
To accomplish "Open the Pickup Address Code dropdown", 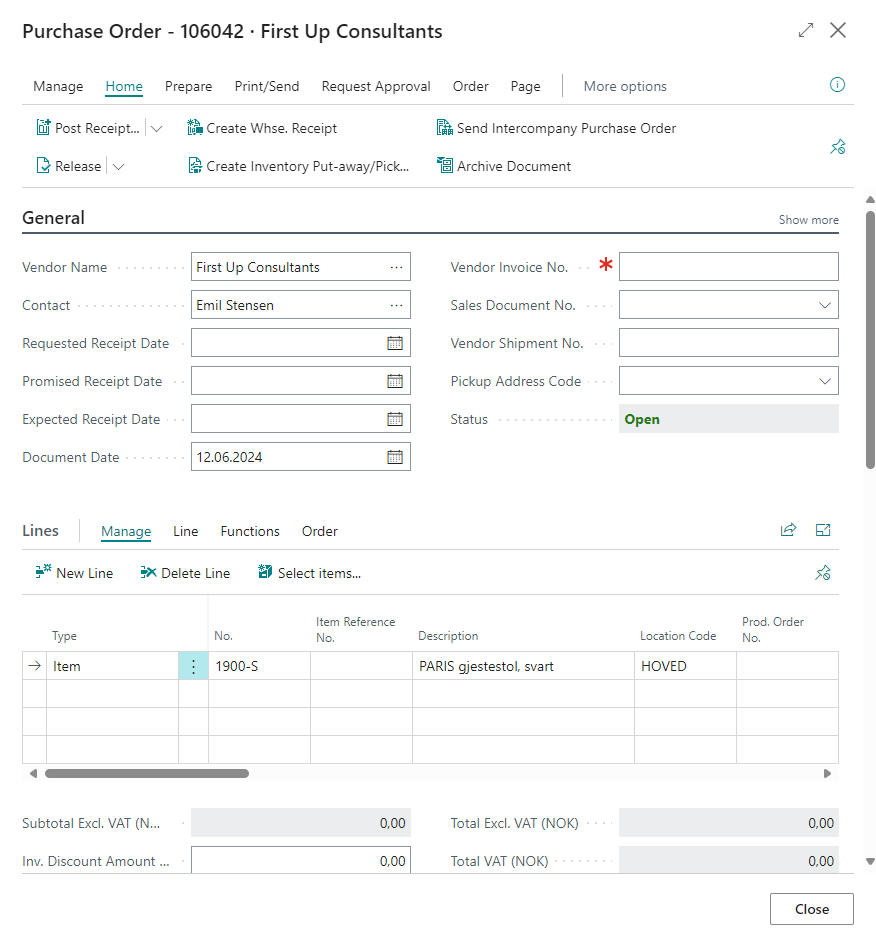I will tap(825, 381).
